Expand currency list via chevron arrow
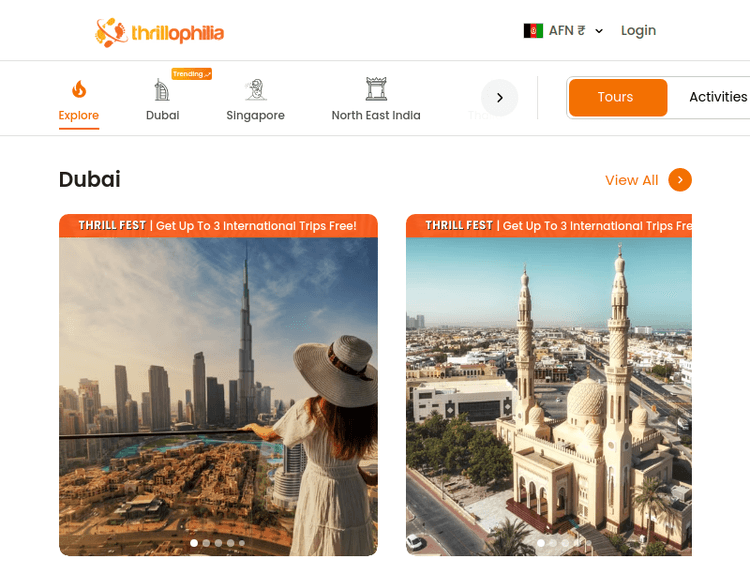Image resolution: width=750 pixels, height=563 pixels. coord(598,31)
